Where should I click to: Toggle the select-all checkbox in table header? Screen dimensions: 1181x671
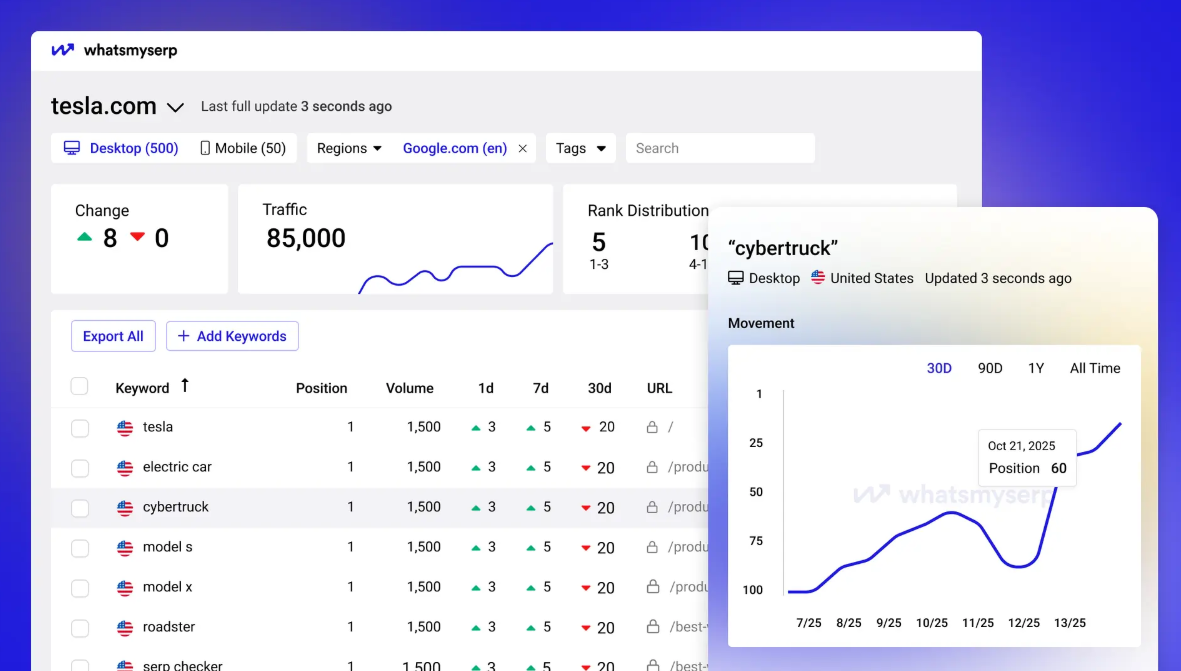pos(80,387)
